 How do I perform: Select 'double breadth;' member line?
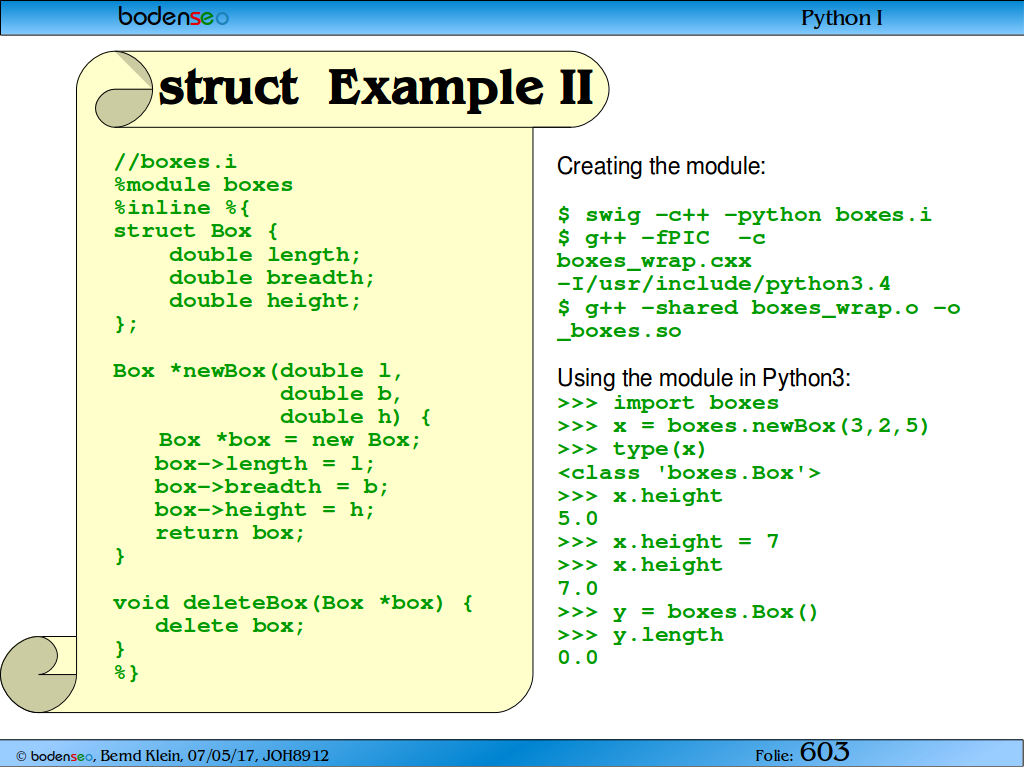(272, 278)
